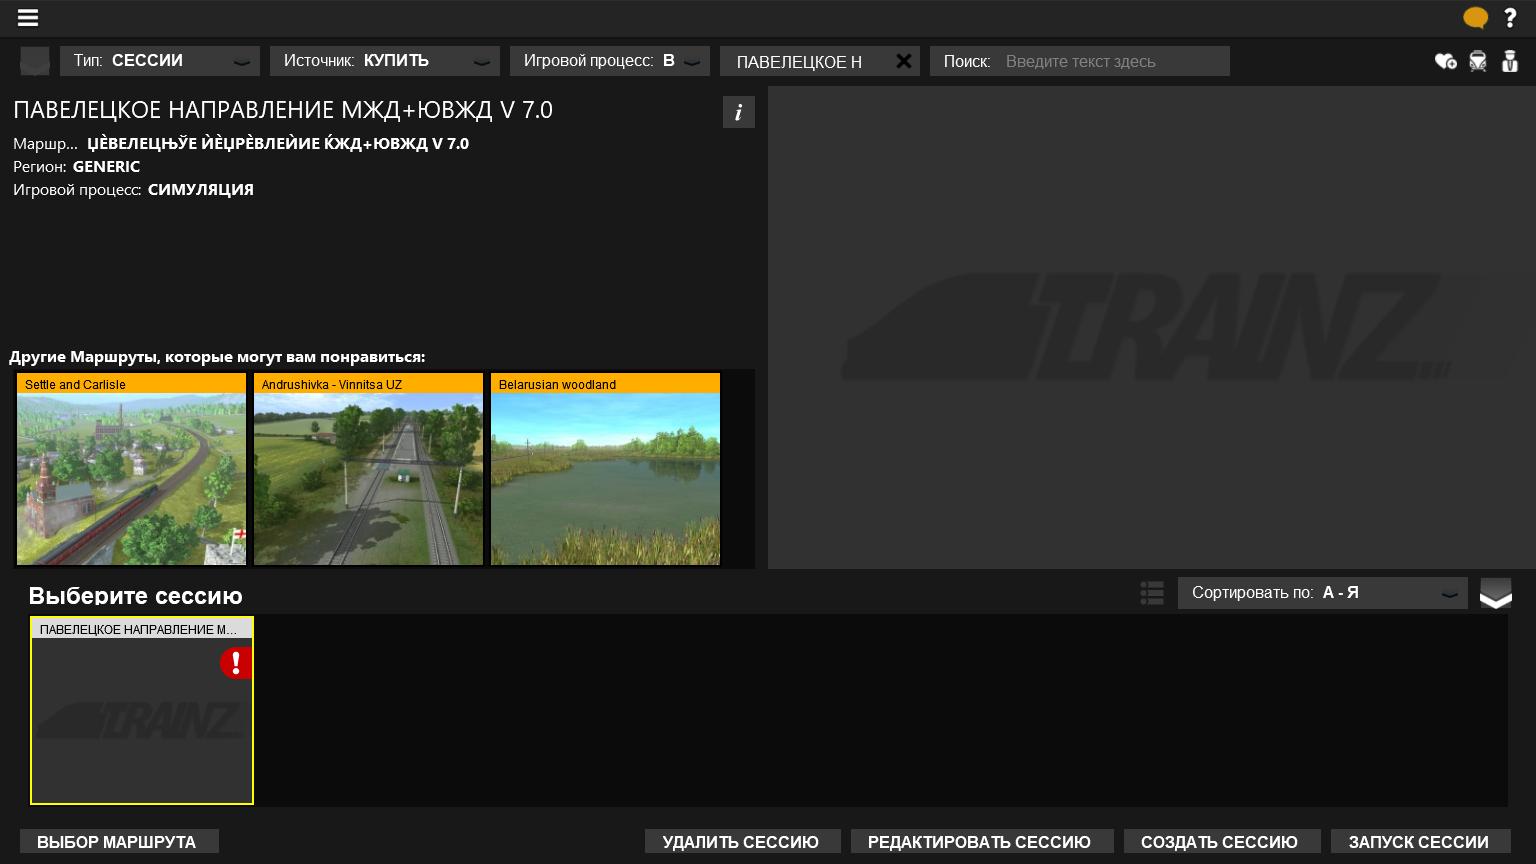Click the ЗАПУСК СЕССИИ button
Screen dimensions: 1536x864
[1421, 842]
